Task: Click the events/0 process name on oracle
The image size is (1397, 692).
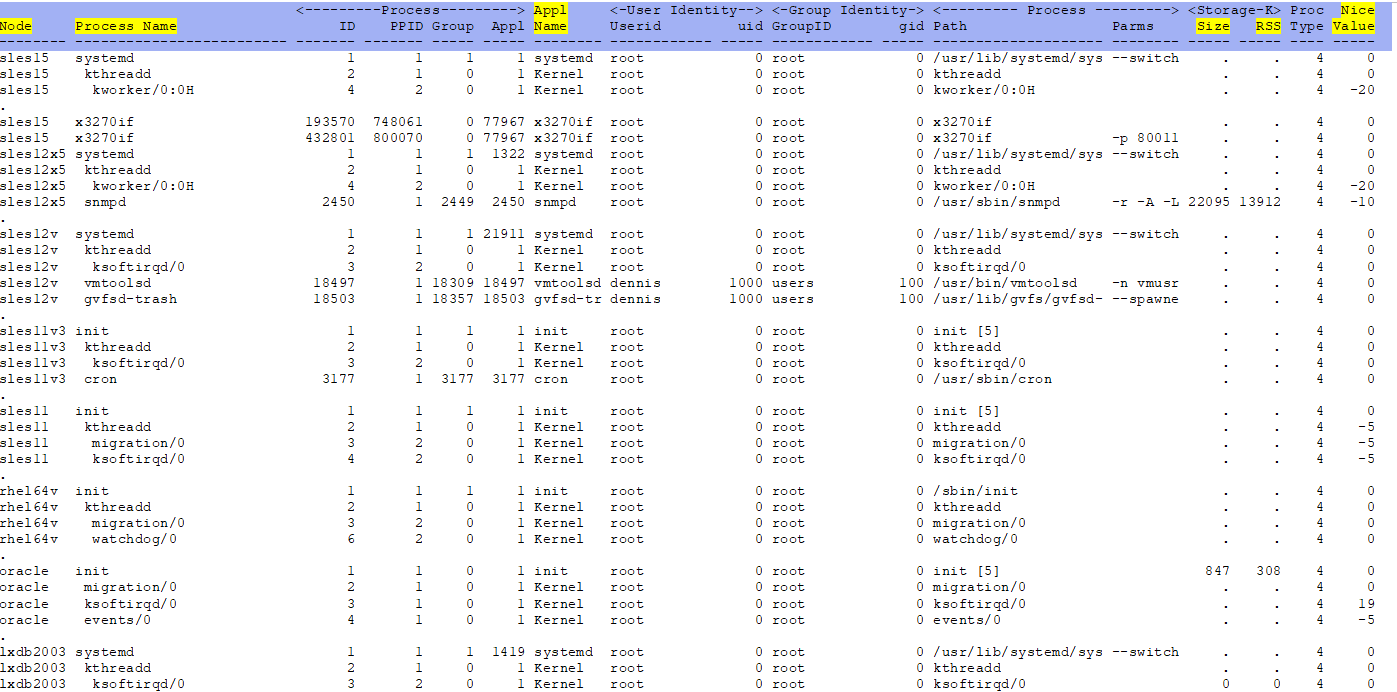Action: [x=117, y=620]
